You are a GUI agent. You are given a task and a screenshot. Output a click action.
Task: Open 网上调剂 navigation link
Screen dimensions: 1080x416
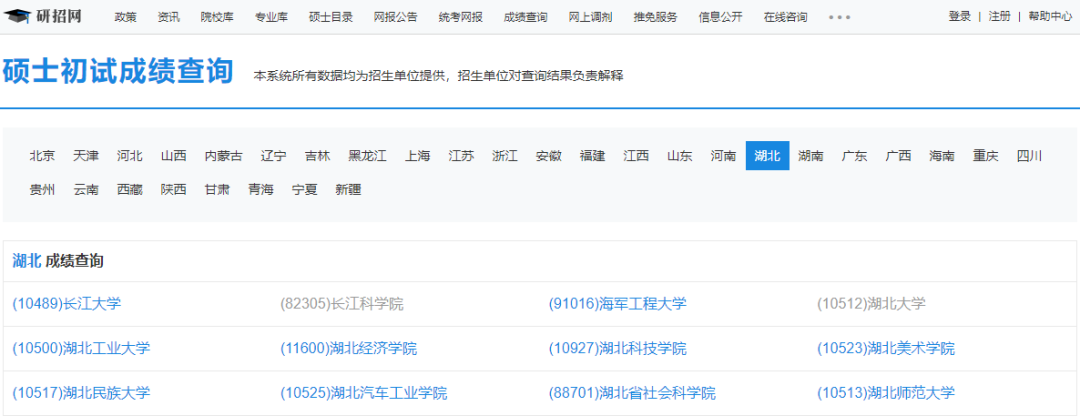point(591,17)
